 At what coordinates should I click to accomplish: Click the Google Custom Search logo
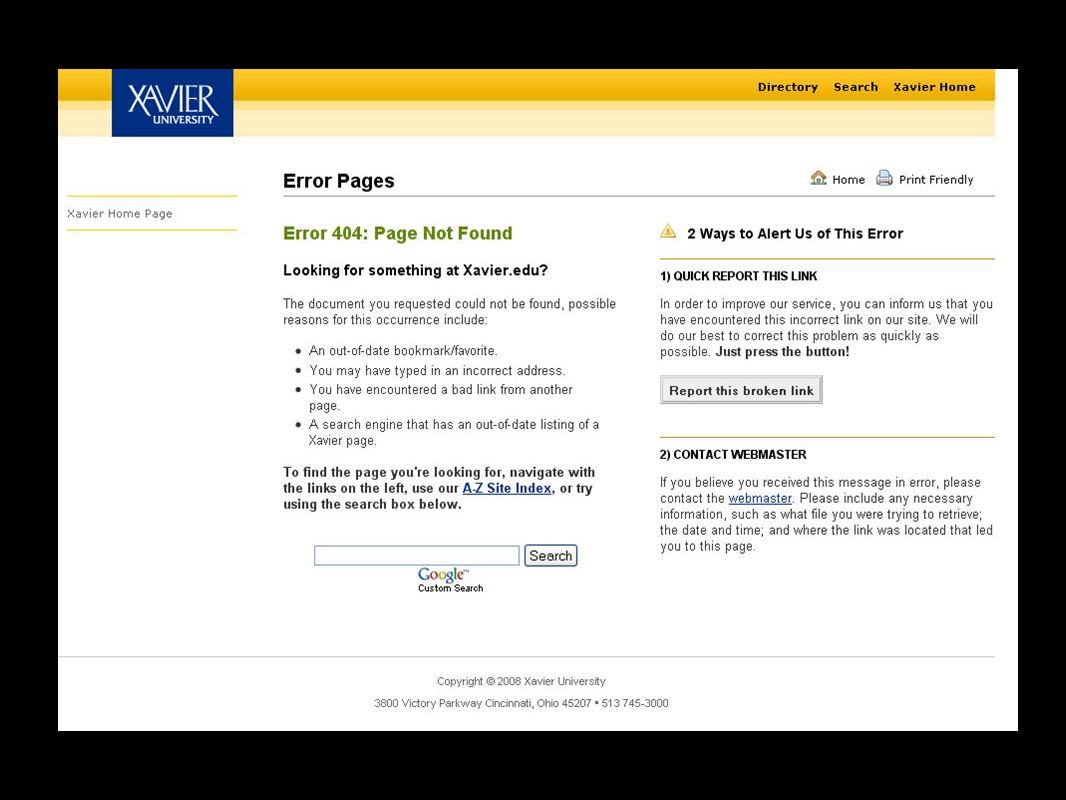click(x=450, y=580)
